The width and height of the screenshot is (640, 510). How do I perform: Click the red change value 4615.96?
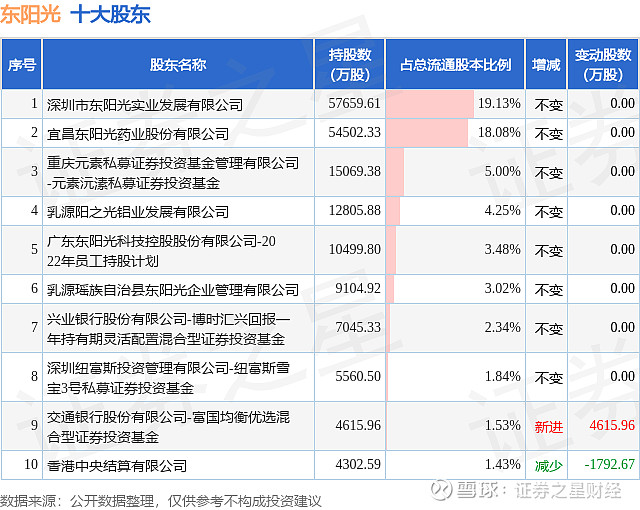tap(612, 425)
